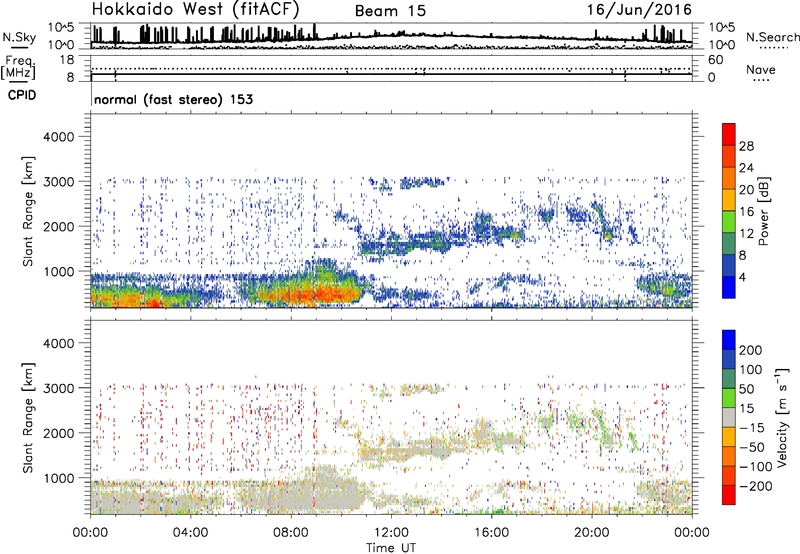This screenshot has width=800, height=554.
Task: Click the date '16/Jun/2016'
Action: tap(639, 10)
